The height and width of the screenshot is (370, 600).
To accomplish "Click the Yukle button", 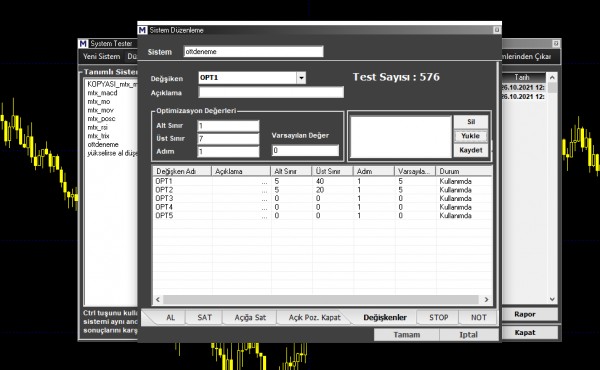I will tap(471, 136).
